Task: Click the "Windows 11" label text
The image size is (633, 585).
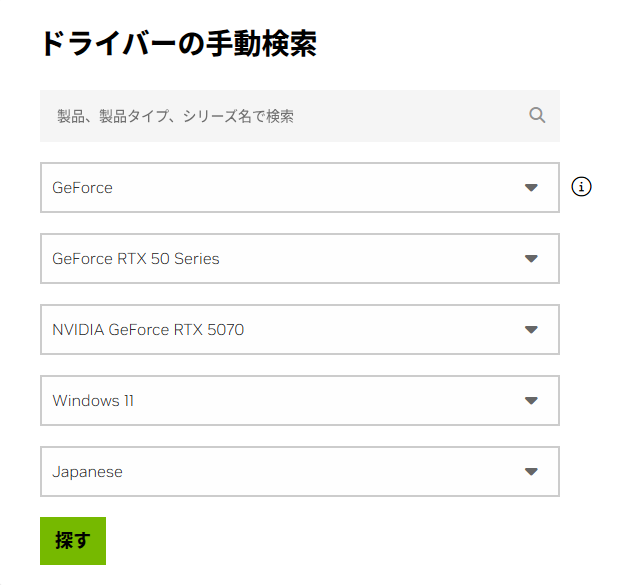Action: point(93,401)
